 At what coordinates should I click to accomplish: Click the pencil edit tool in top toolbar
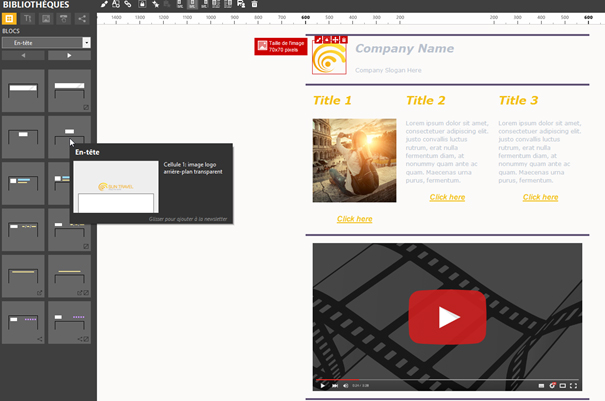tap(104, 4)
